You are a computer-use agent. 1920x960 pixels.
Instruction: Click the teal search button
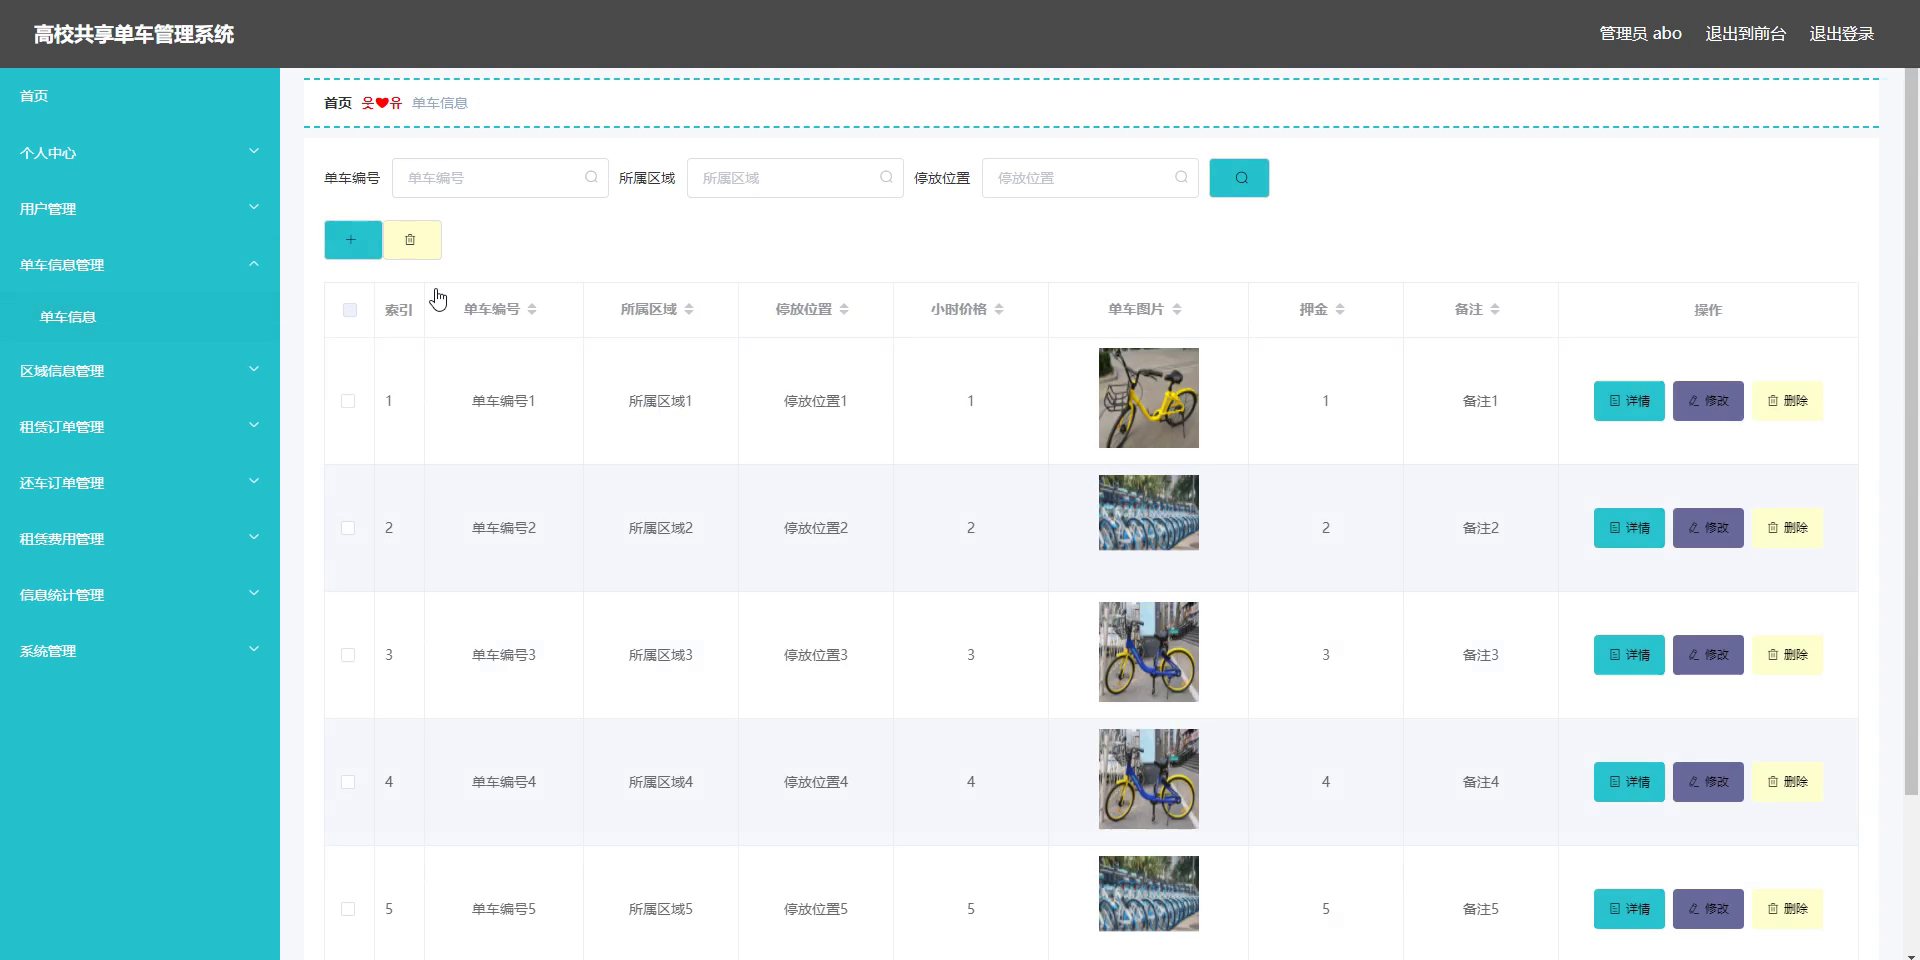(1239, 178)
